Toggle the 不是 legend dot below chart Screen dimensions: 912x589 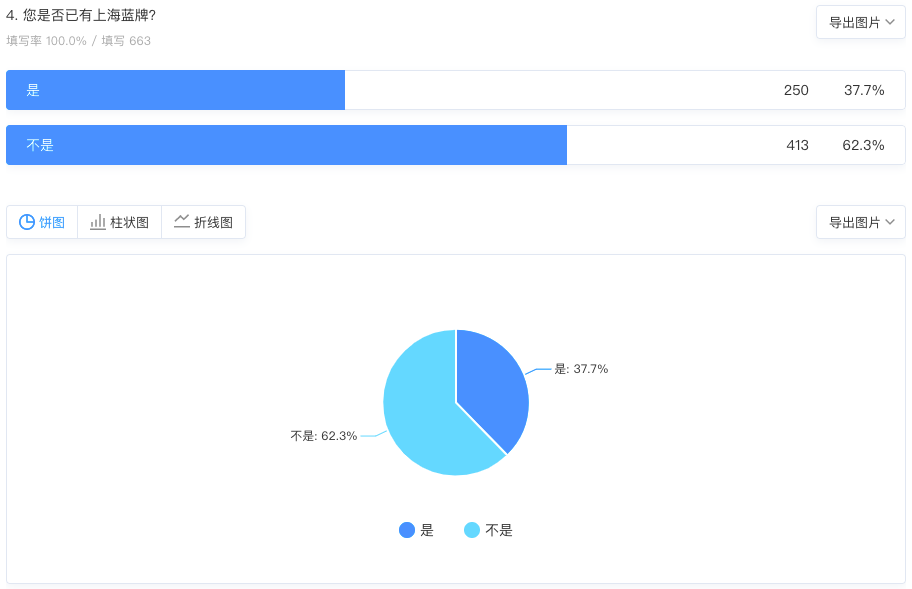pyautogui.click(x=472, y=530)
